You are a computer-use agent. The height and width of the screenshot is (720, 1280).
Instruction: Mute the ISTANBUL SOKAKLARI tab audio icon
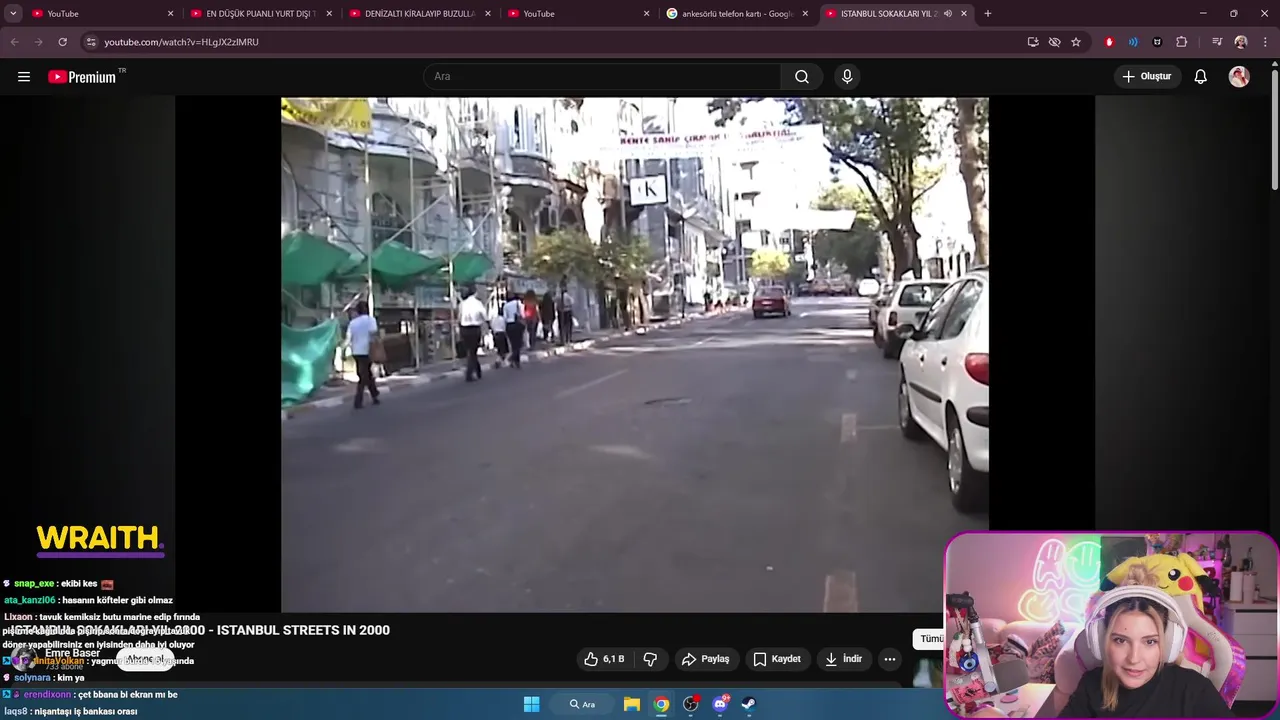(x=947, y=14)
